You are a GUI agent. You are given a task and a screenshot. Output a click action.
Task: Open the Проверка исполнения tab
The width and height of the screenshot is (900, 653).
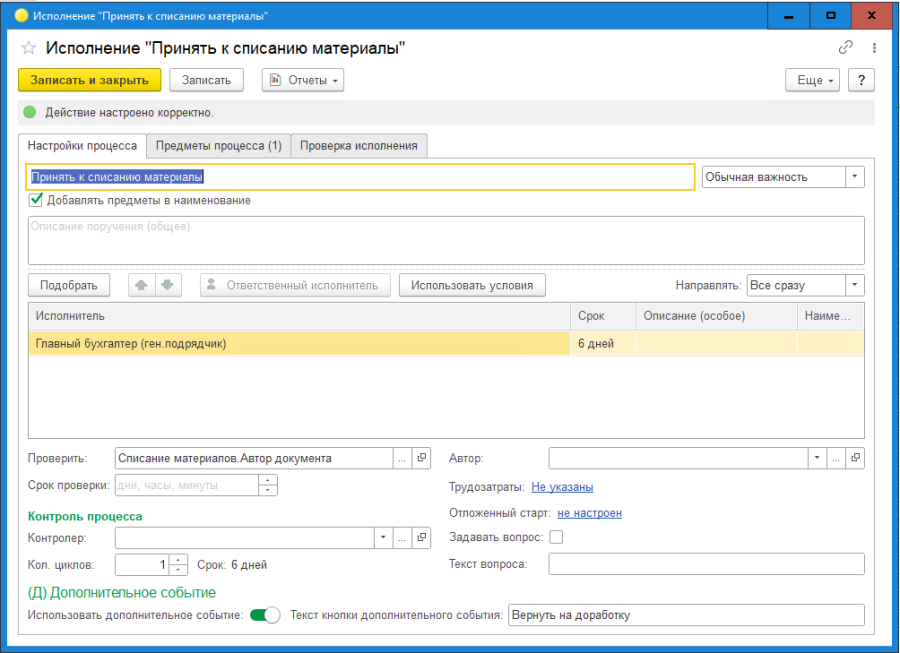point(359,146)
